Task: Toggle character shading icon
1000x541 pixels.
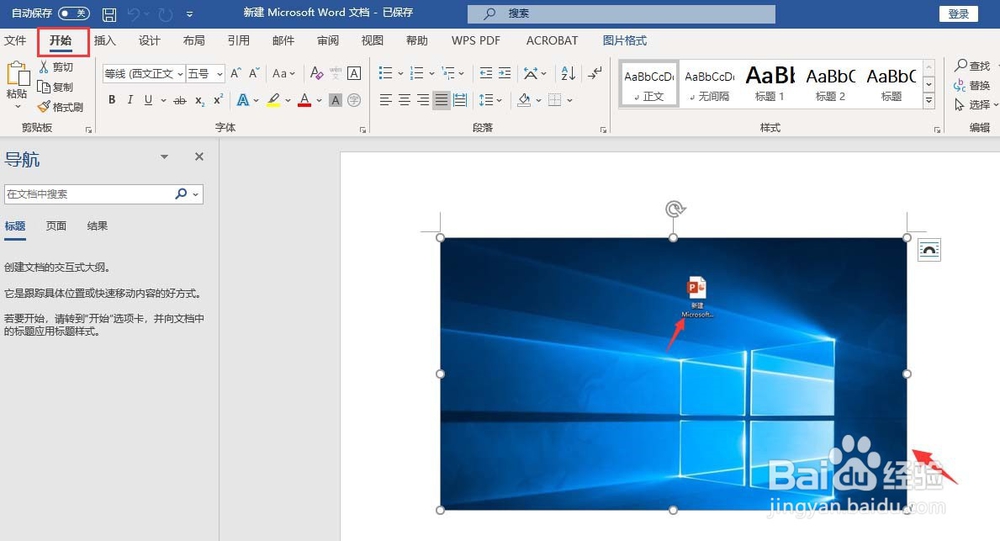Action: pos(335,100)
